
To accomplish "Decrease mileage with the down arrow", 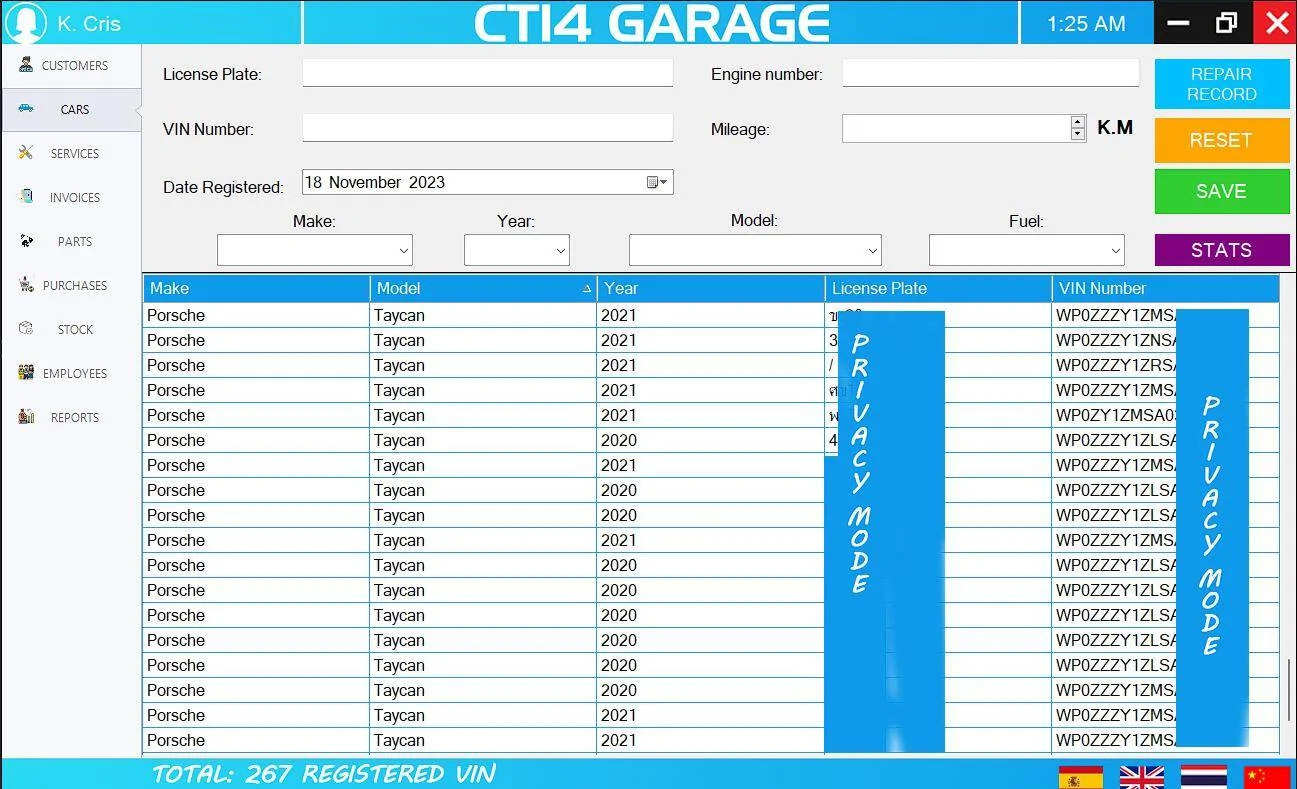I will coord(1077,134).
